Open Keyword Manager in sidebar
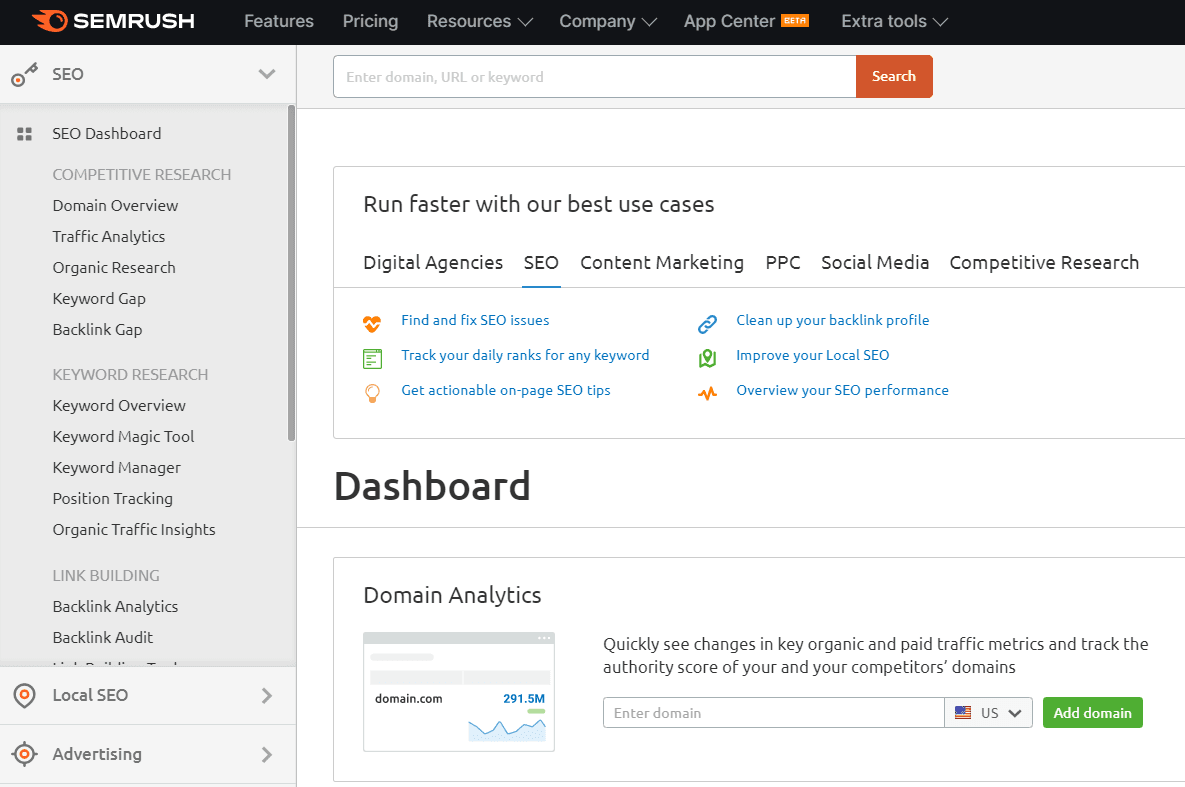Image resolution: width=1185 pixels, height=787 pixels. point(117,468)
